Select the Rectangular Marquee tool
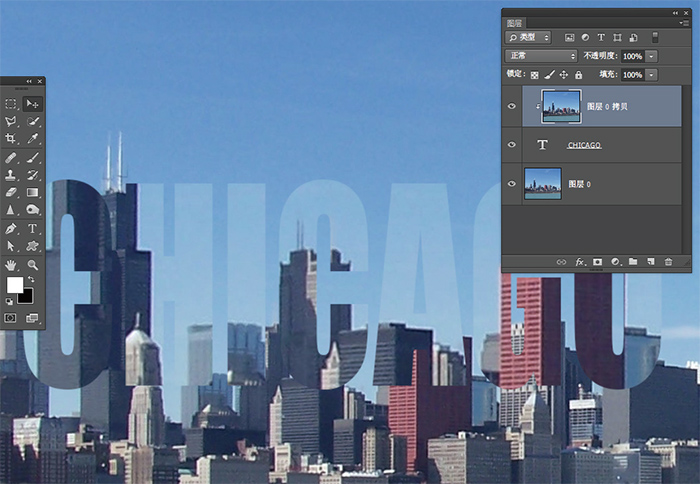 11,104
